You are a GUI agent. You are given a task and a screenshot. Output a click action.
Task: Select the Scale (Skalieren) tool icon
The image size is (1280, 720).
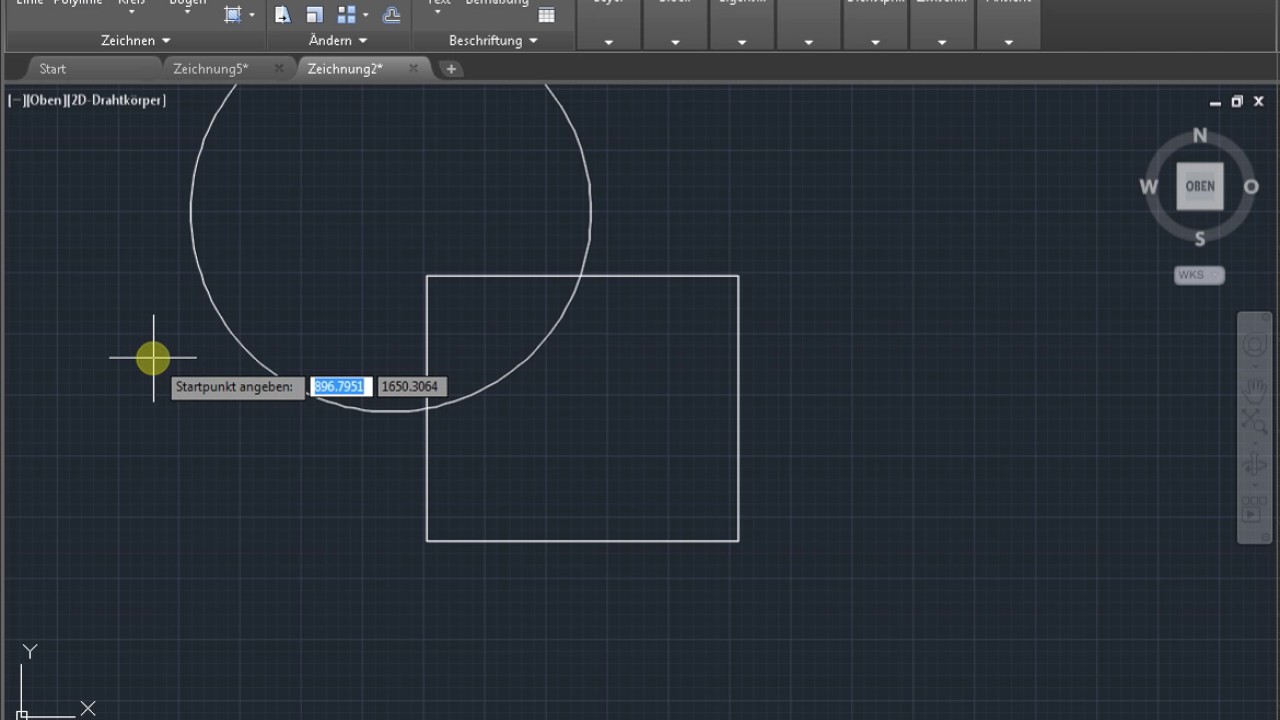tap(314, 14)
